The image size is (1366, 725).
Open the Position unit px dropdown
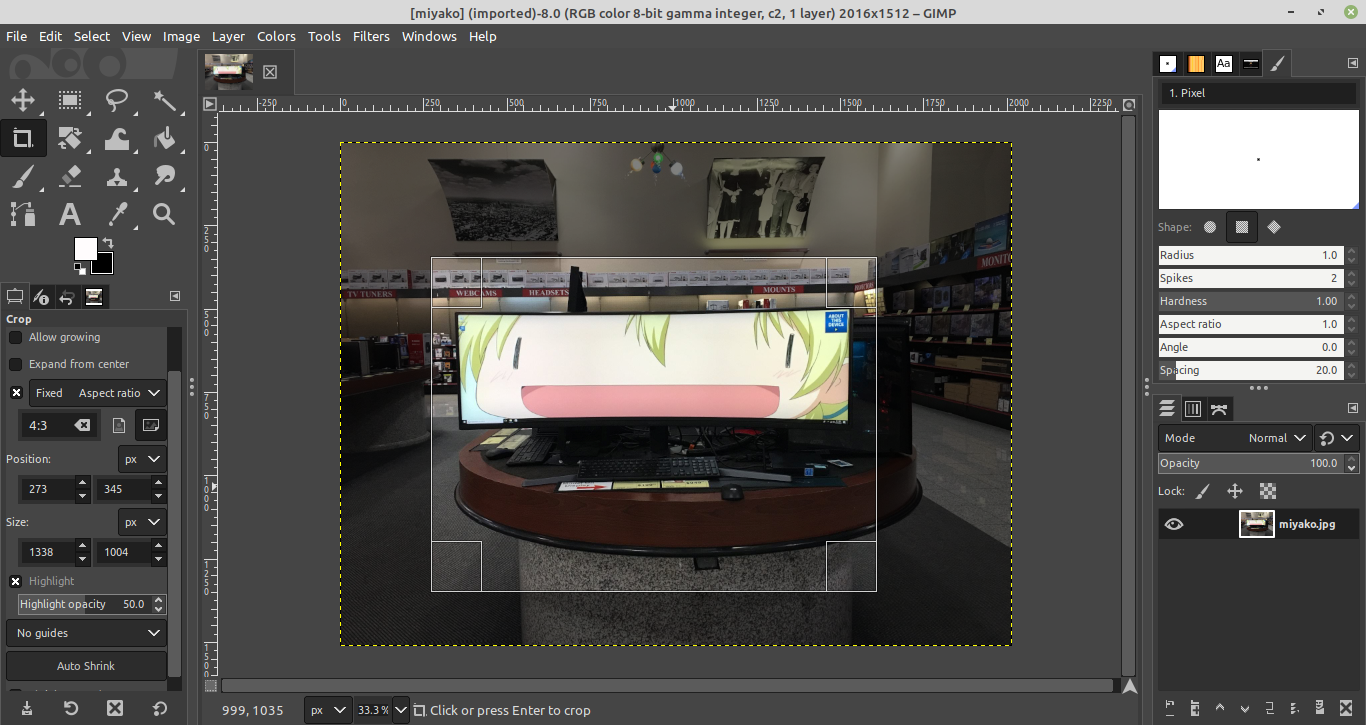(142, 459)
